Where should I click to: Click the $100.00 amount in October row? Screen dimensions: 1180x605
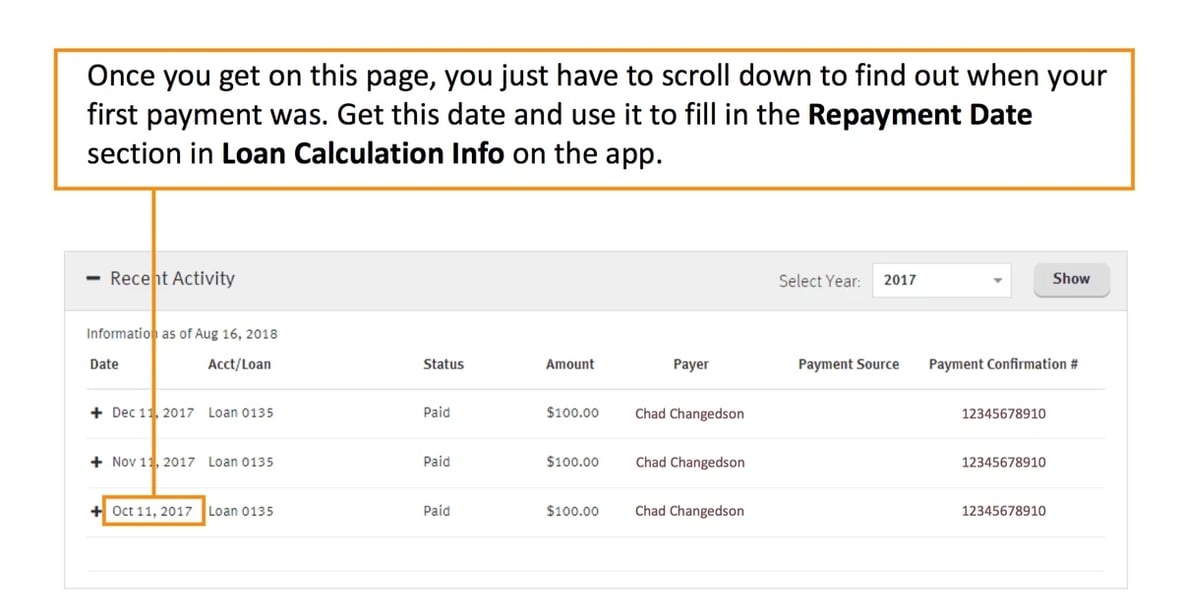point(572,511)
